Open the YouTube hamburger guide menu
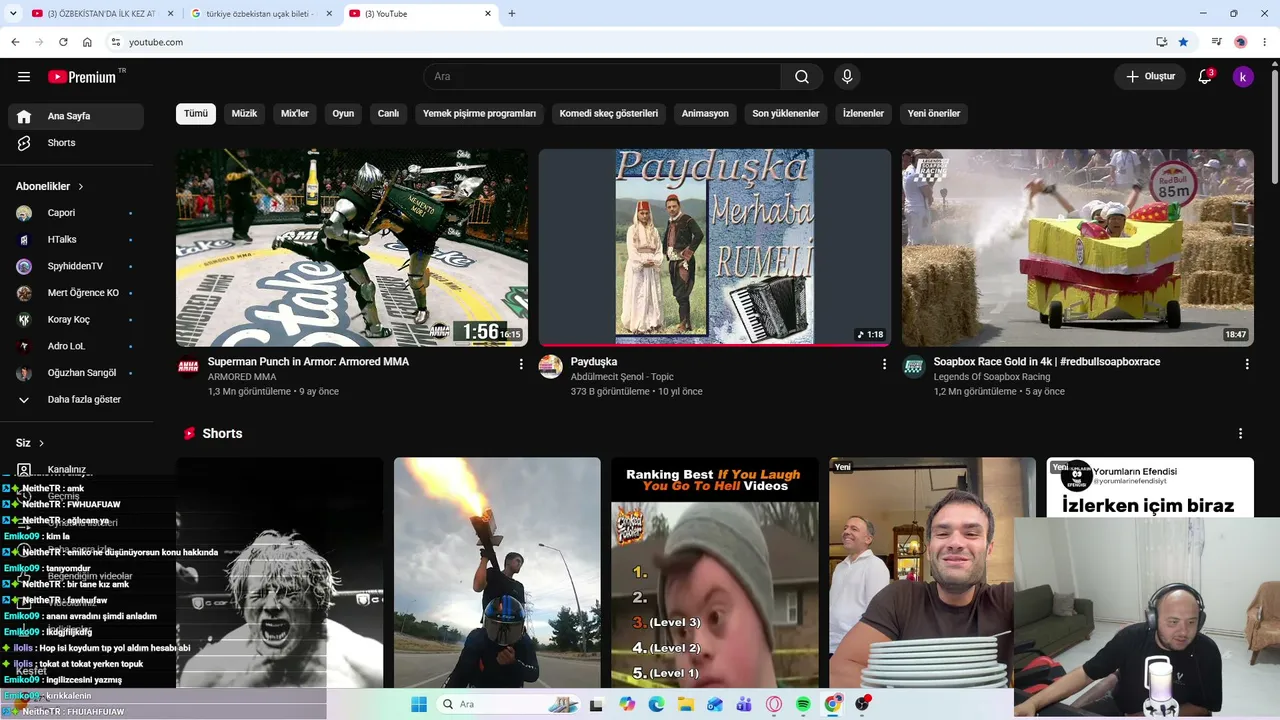Viewport: 1280px width, 720px height. coord(24,77)
